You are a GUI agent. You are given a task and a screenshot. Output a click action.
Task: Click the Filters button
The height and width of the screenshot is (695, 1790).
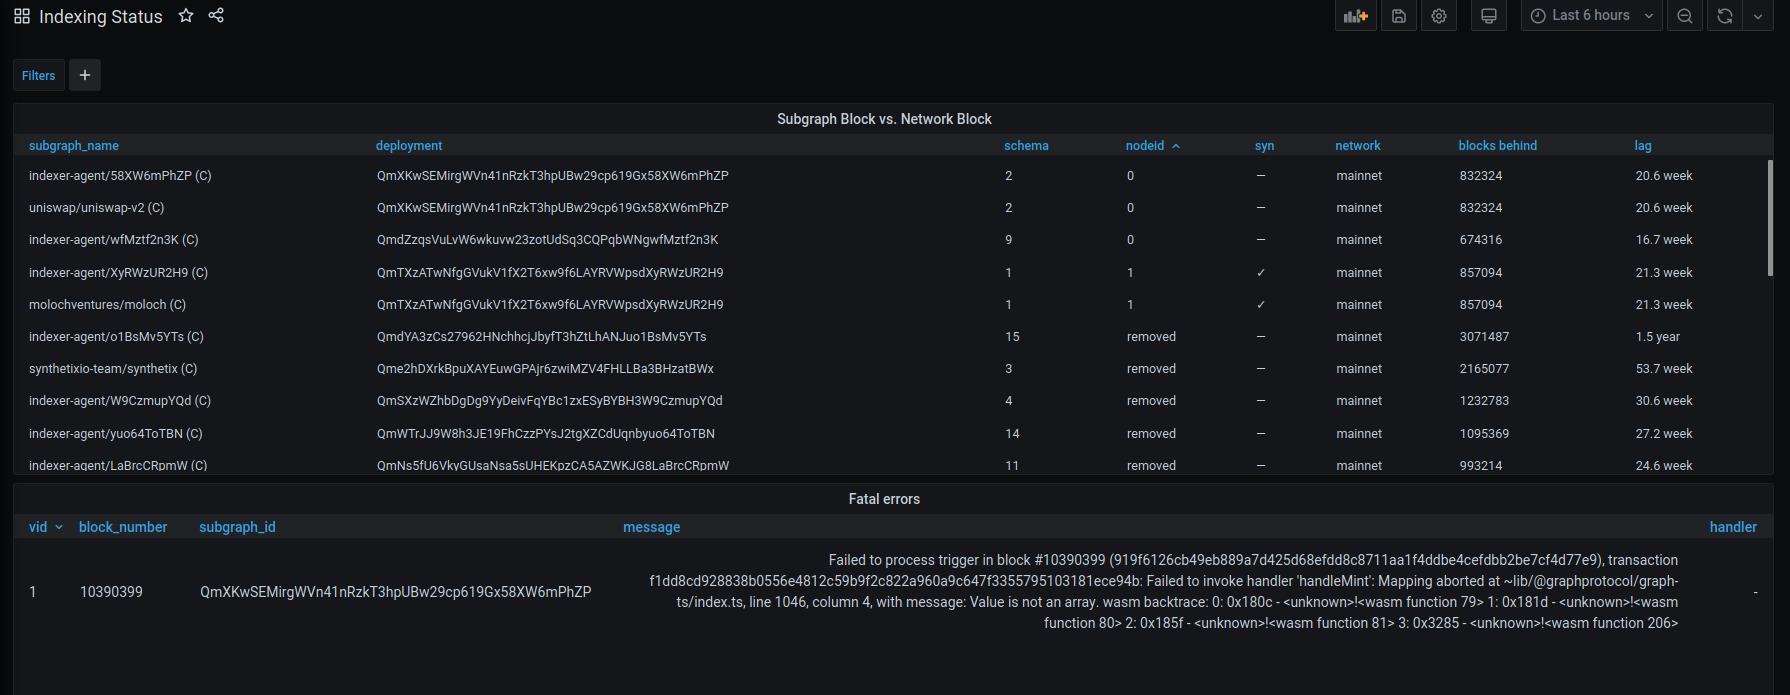pyautogui.click(x=39, y=75)
